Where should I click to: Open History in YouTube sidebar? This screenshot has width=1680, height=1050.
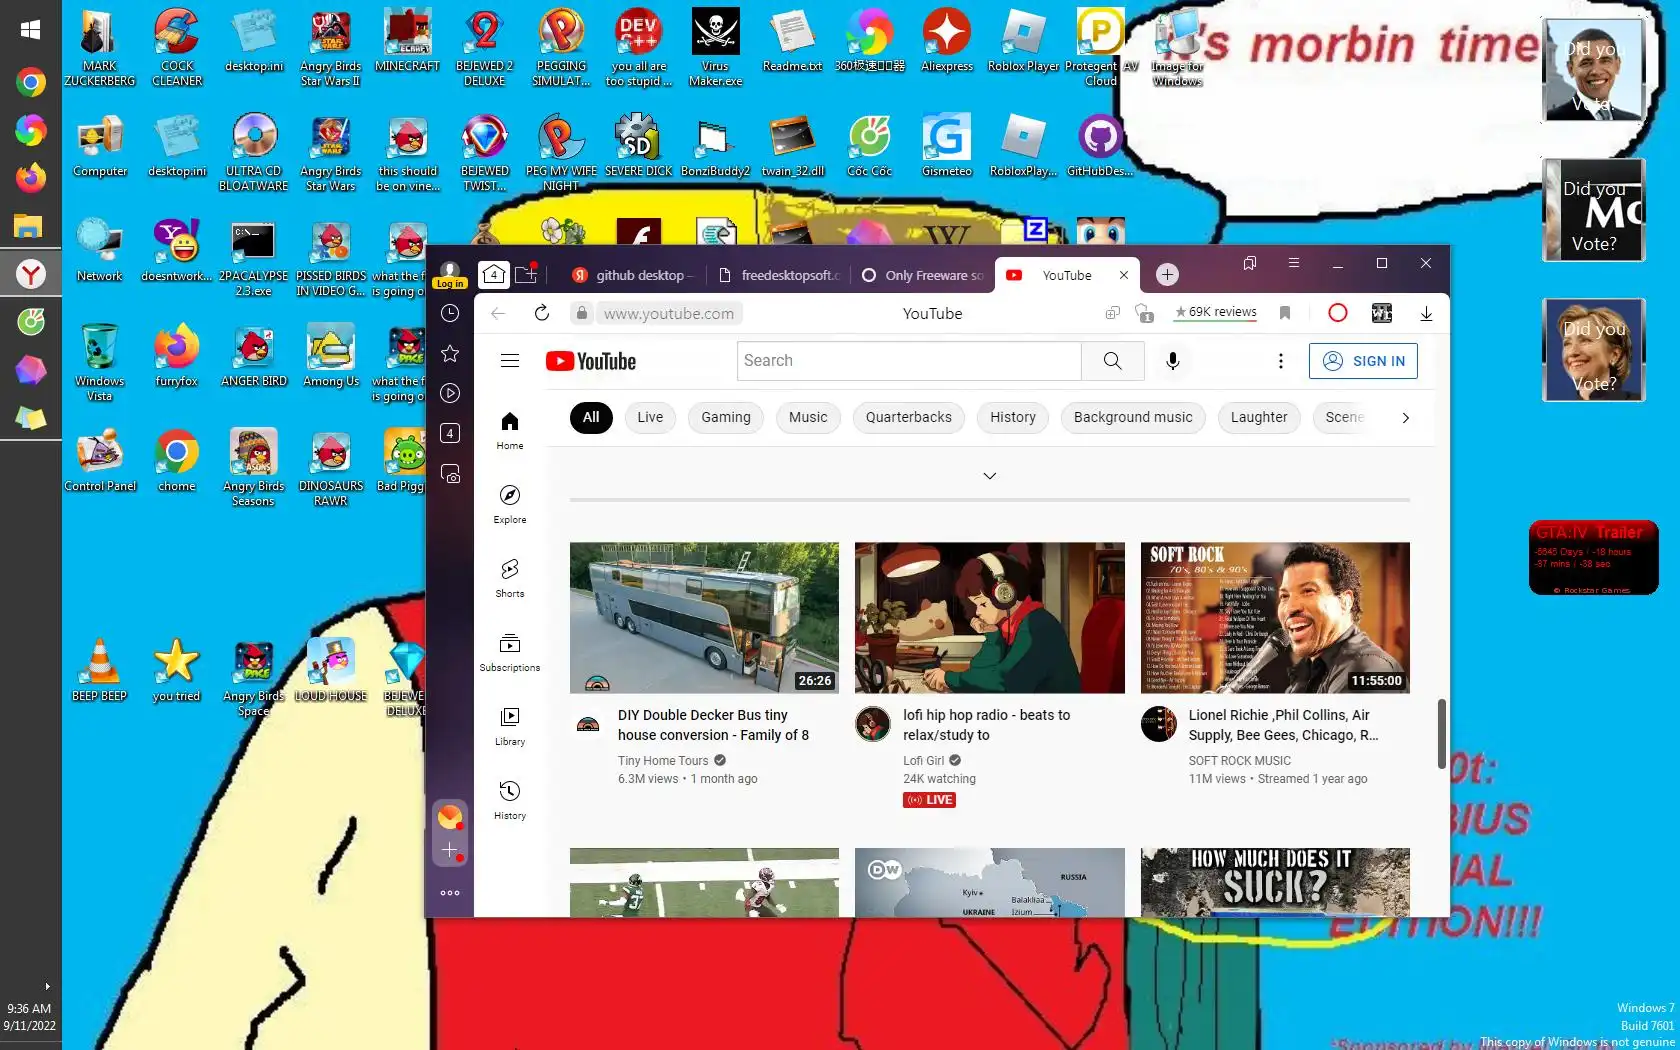(x=510, y=801)
